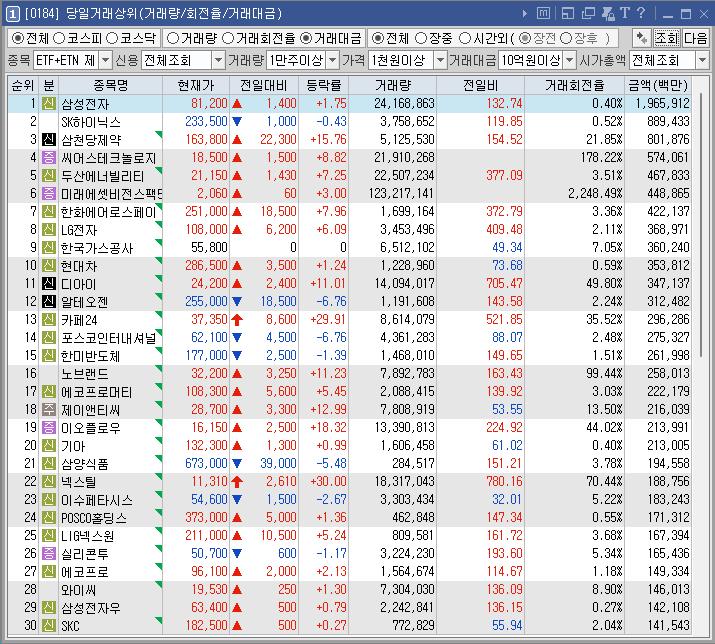The height and width of the screenshot is (644, 715).
Task: Click the 조회 search button
Action: pos(667,38)
